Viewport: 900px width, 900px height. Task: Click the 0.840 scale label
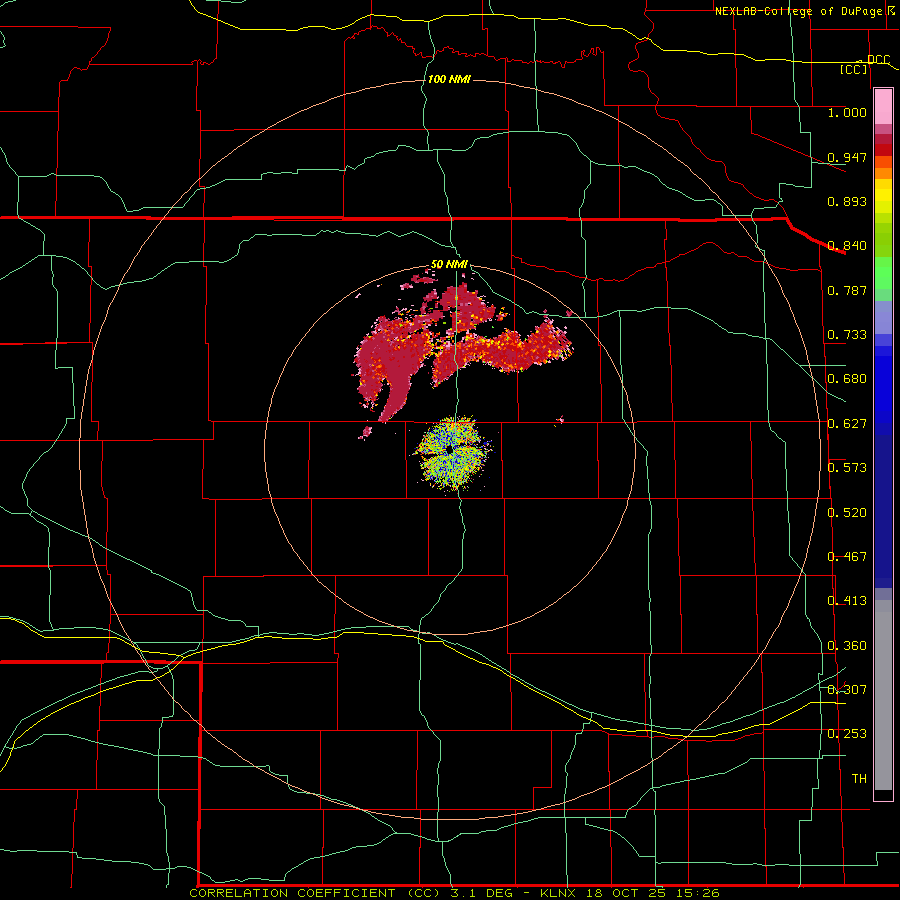847,246
